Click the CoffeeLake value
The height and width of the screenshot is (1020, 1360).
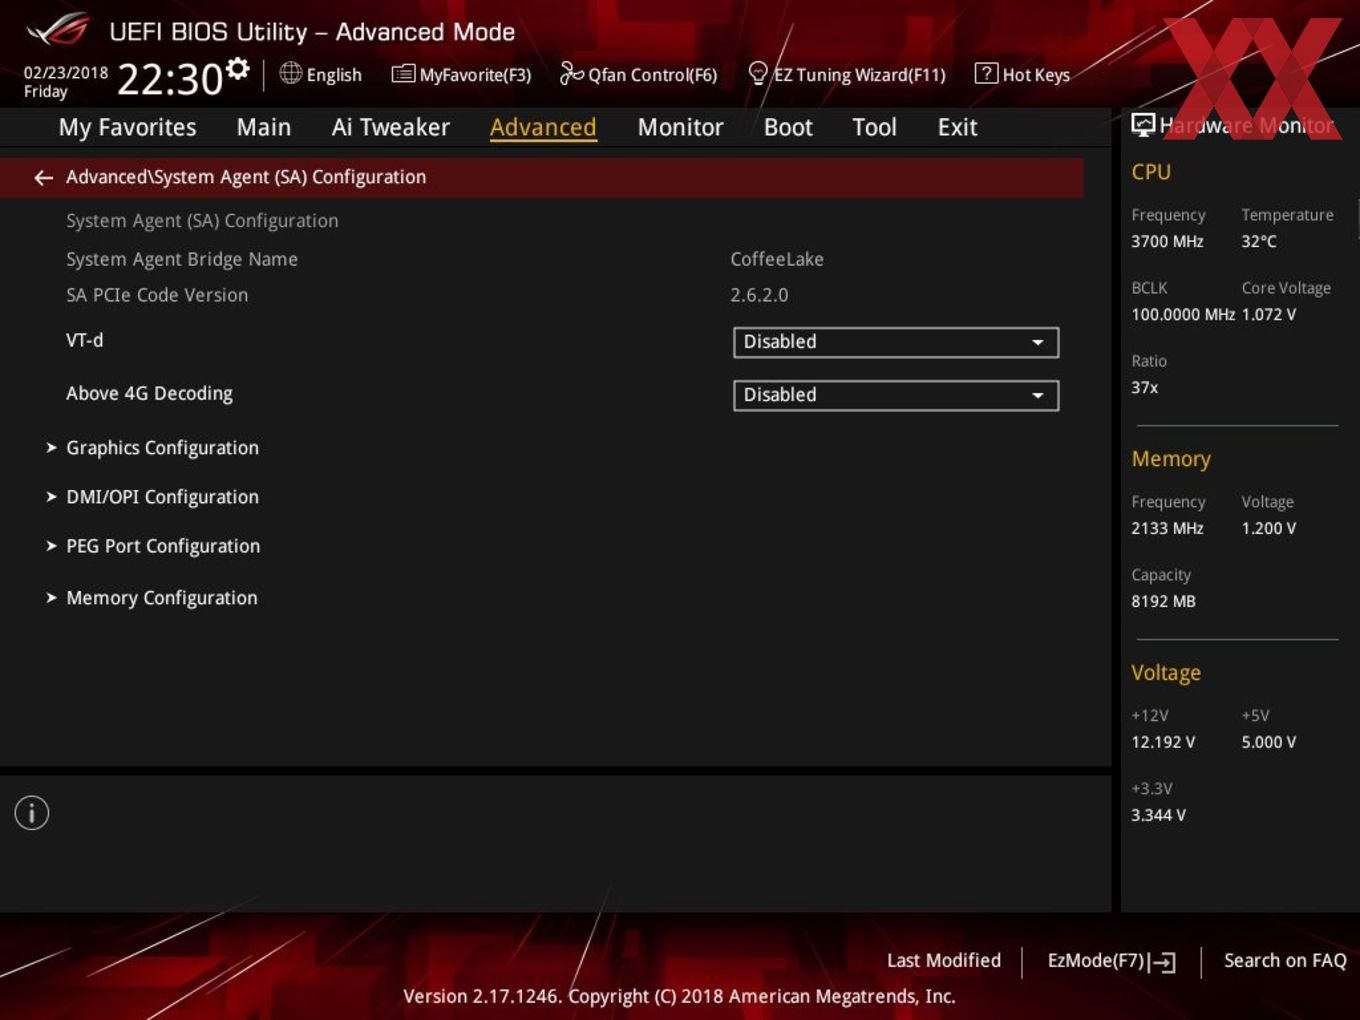[x=777, y=259]
